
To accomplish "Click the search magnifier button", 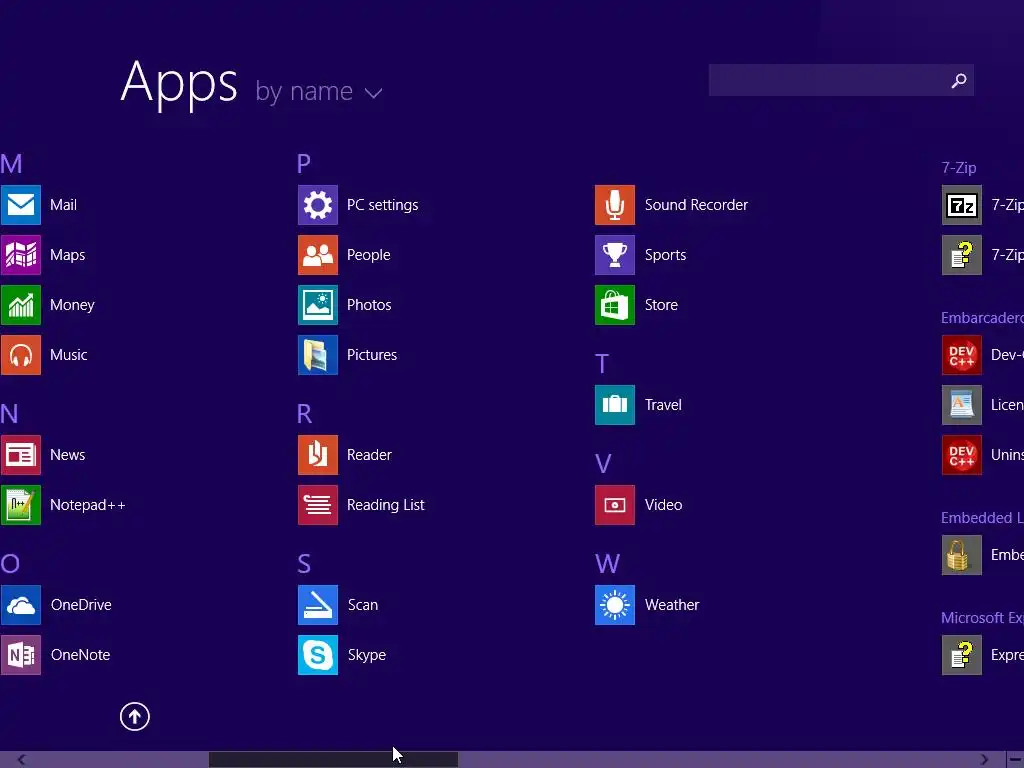I will pyautogui.click(x=959, y=80).
